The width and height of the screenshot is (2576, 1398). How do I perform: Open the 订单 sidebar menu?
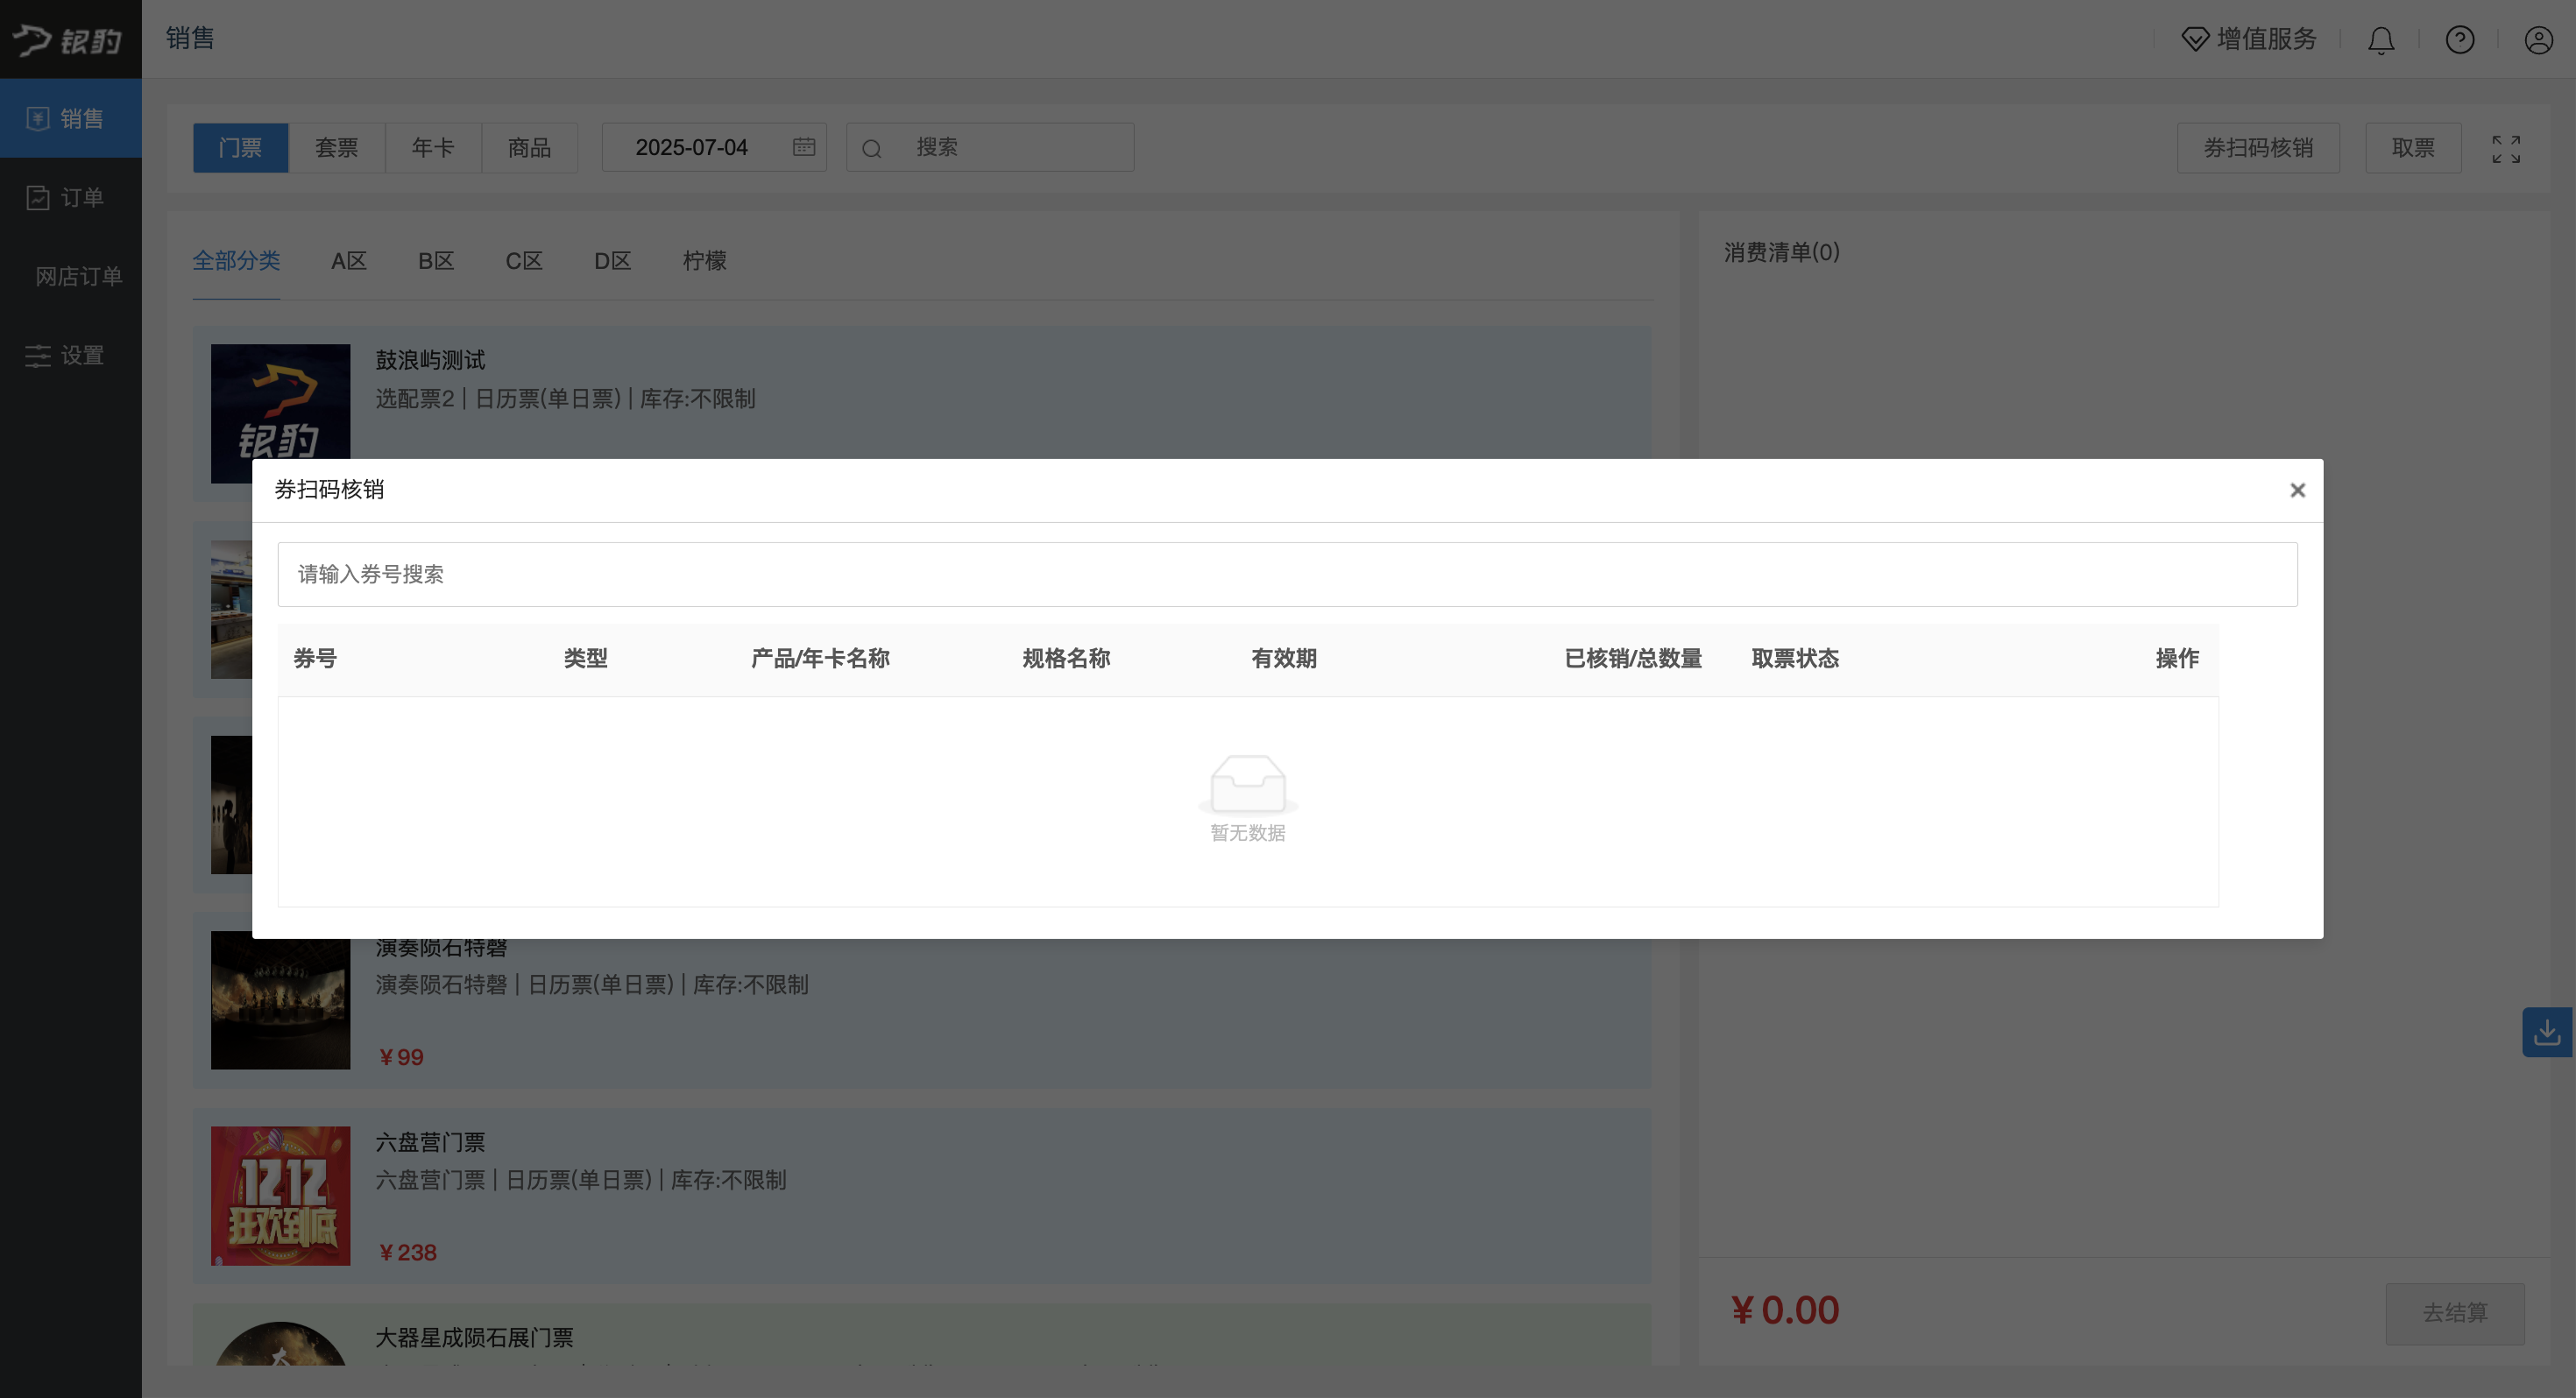click(71, 197)
